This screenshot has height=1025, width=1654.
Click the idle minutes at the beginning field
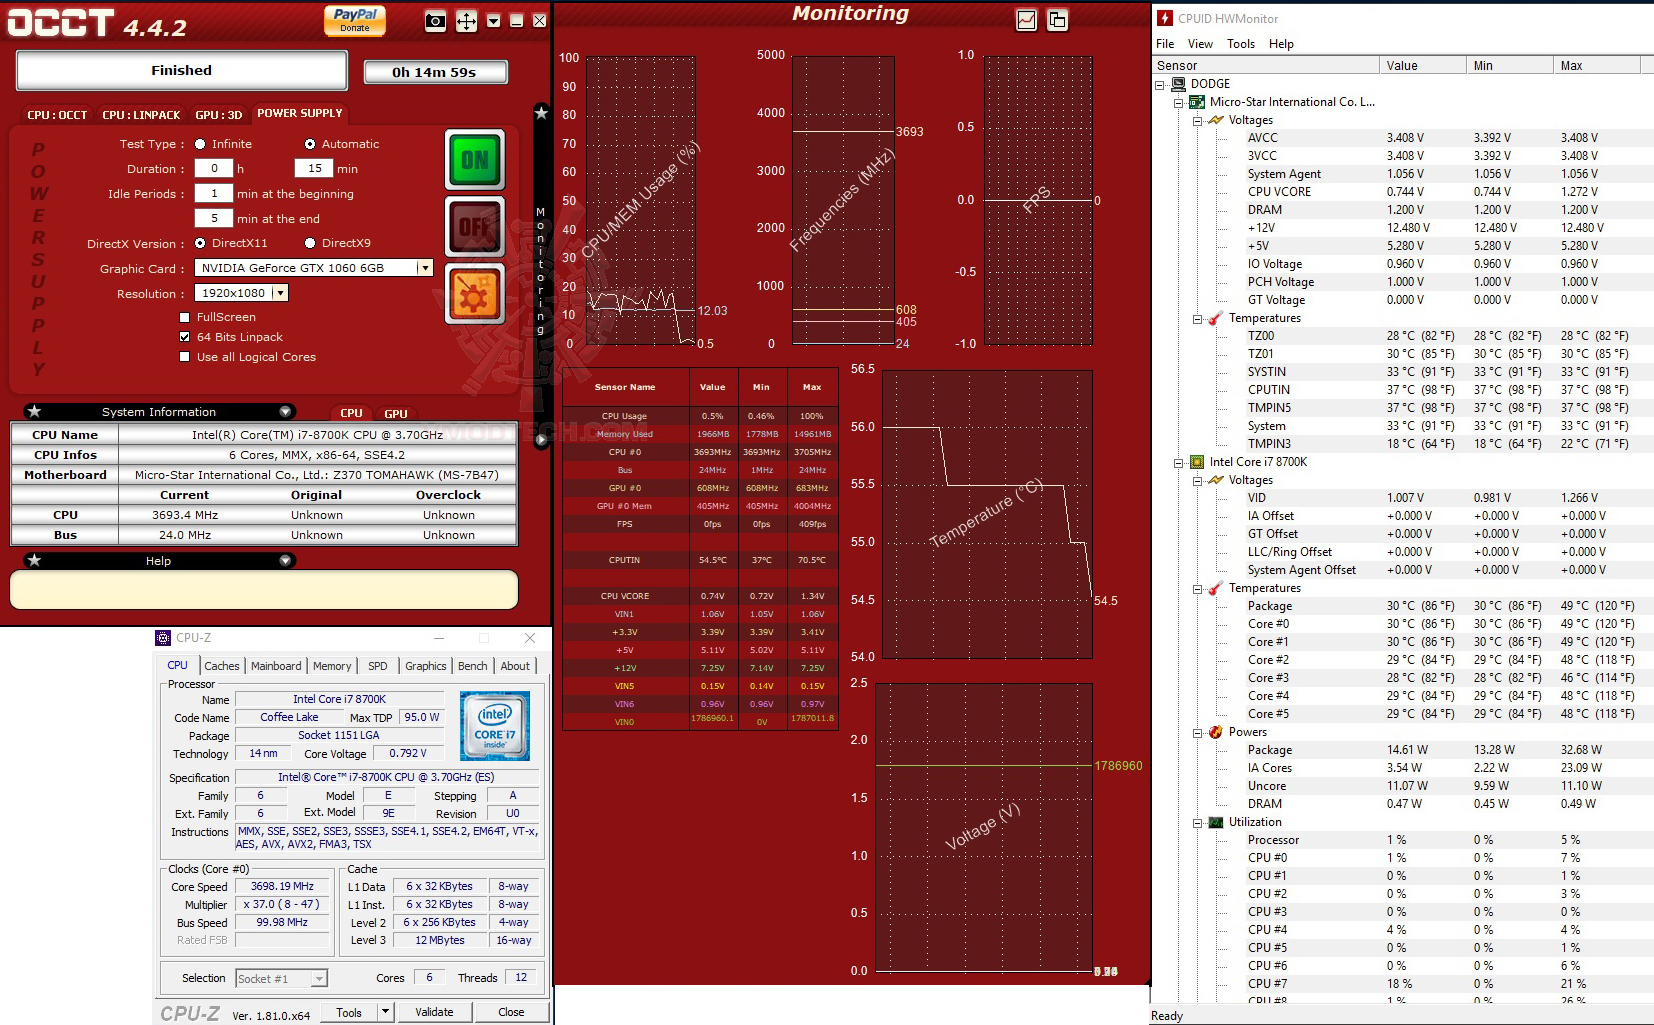(x=214, y=194)
